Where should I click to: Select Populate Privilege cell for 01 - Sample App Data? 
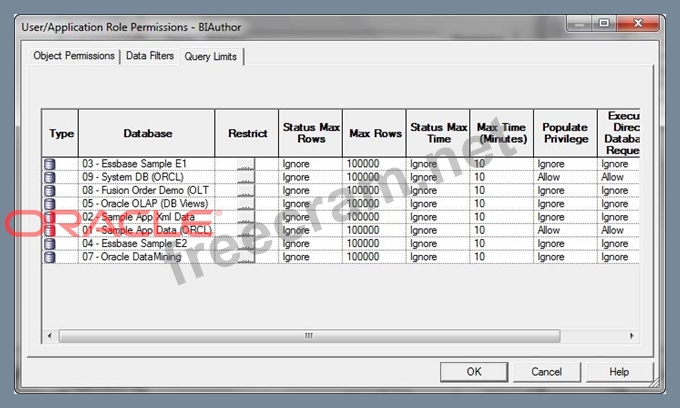coord(566,230)
